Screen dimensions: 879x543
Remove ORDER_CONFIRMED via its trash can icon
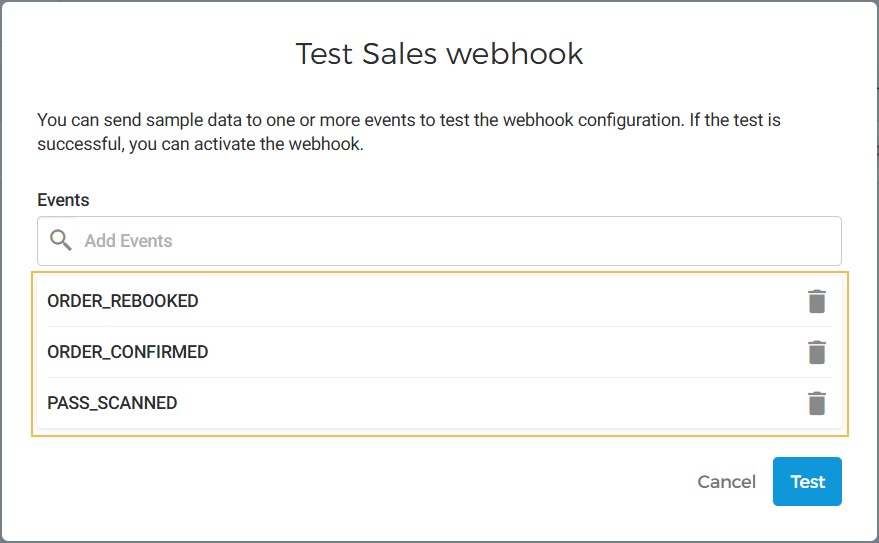(x=817, y=352)
